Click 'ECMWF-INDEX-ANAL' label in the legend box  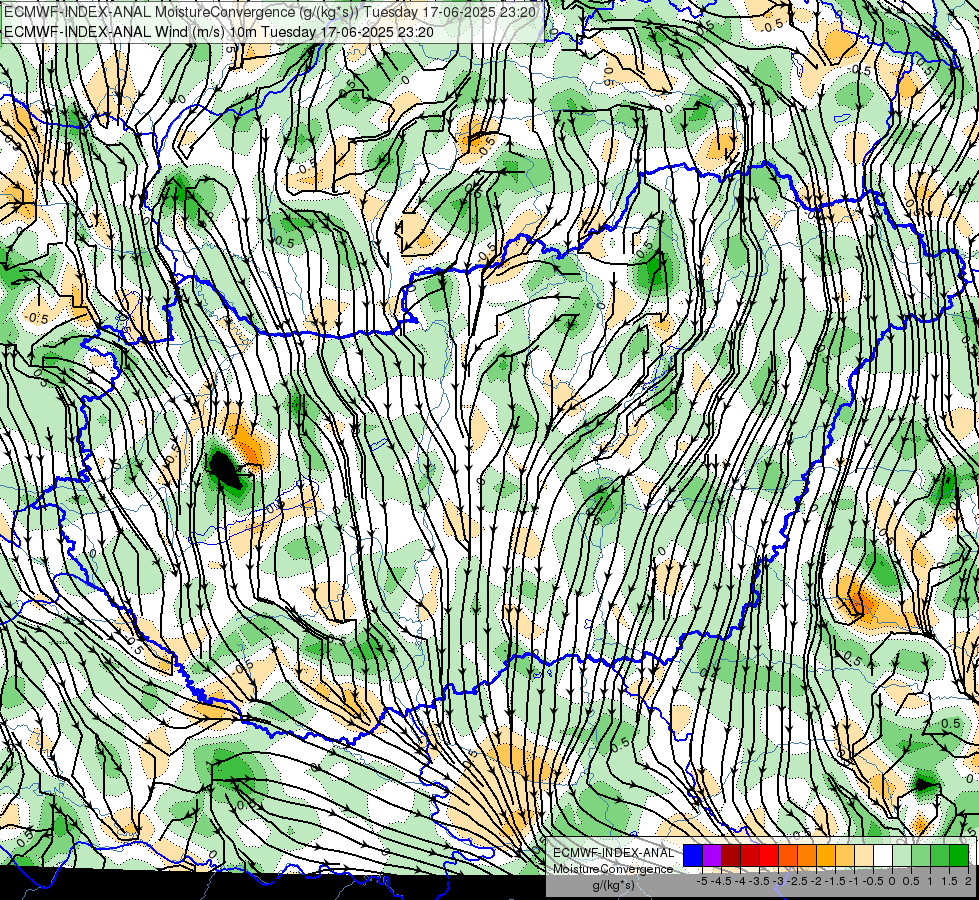point(614,853)
